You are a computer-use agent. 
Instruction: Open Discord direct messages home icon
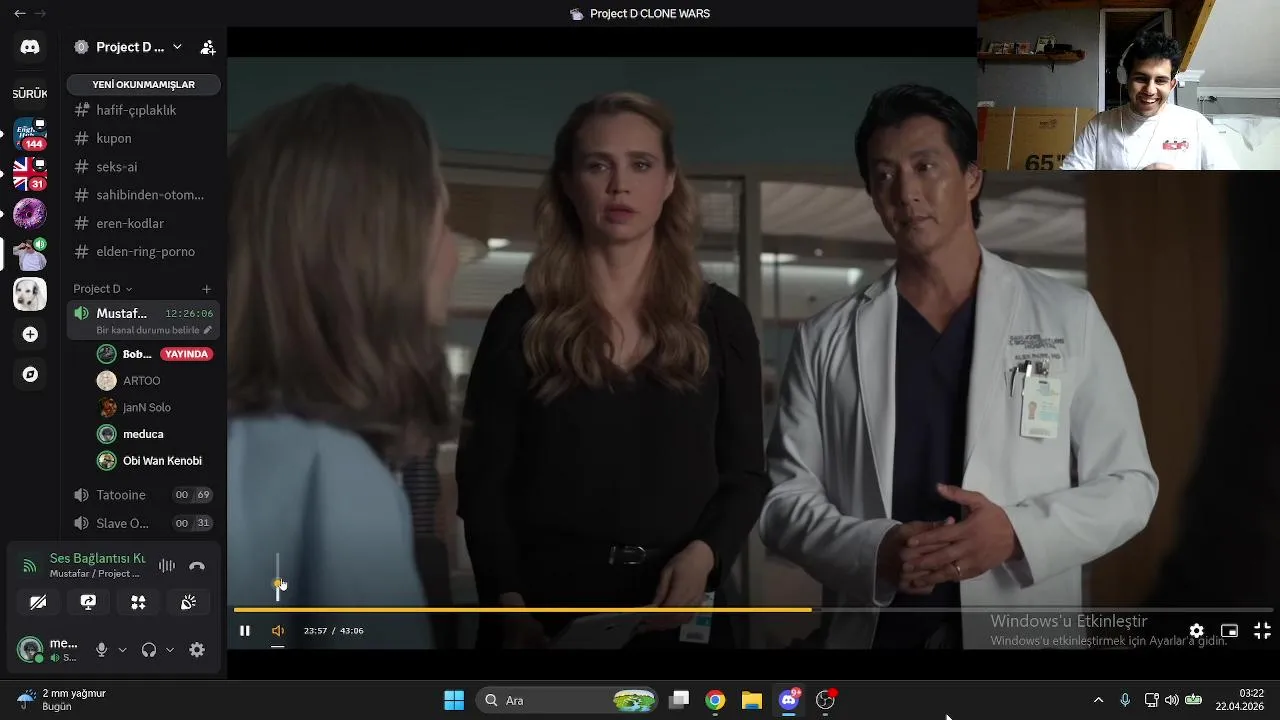30,47
